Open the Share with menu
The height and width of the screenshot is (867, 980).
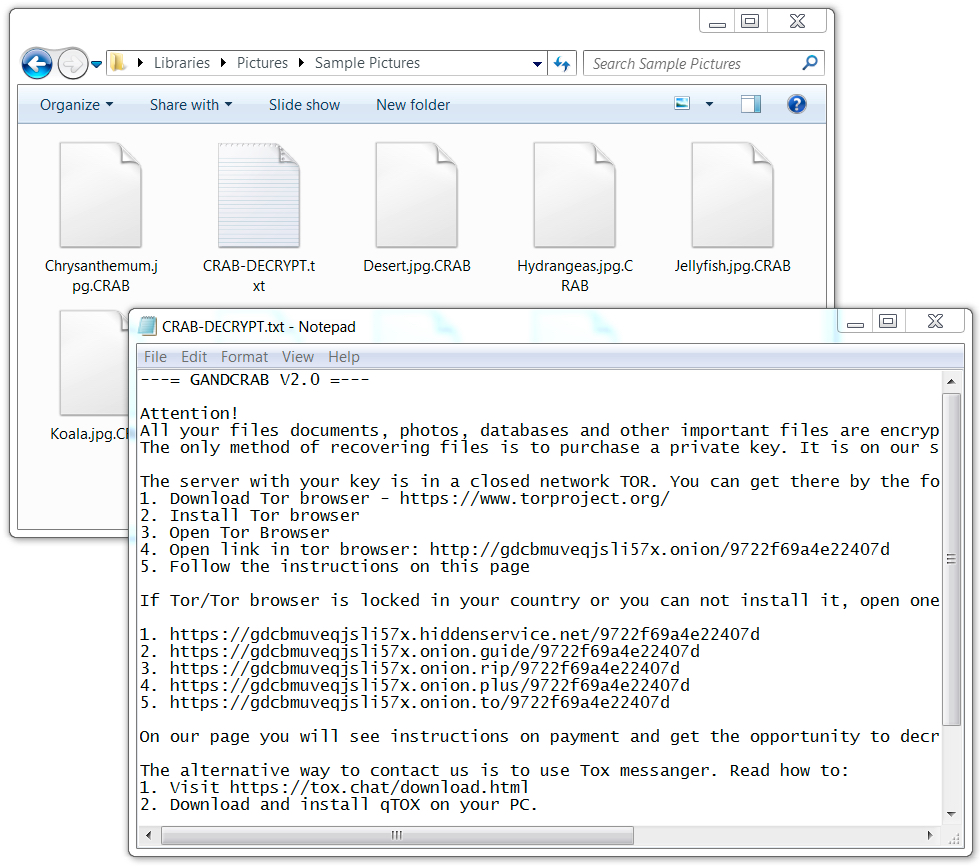191,105
